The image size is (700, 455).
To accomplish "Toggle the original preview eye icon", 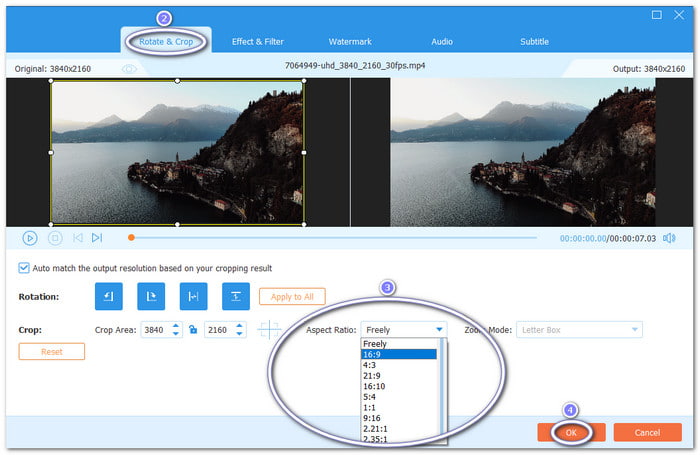I will pos(129,69).
